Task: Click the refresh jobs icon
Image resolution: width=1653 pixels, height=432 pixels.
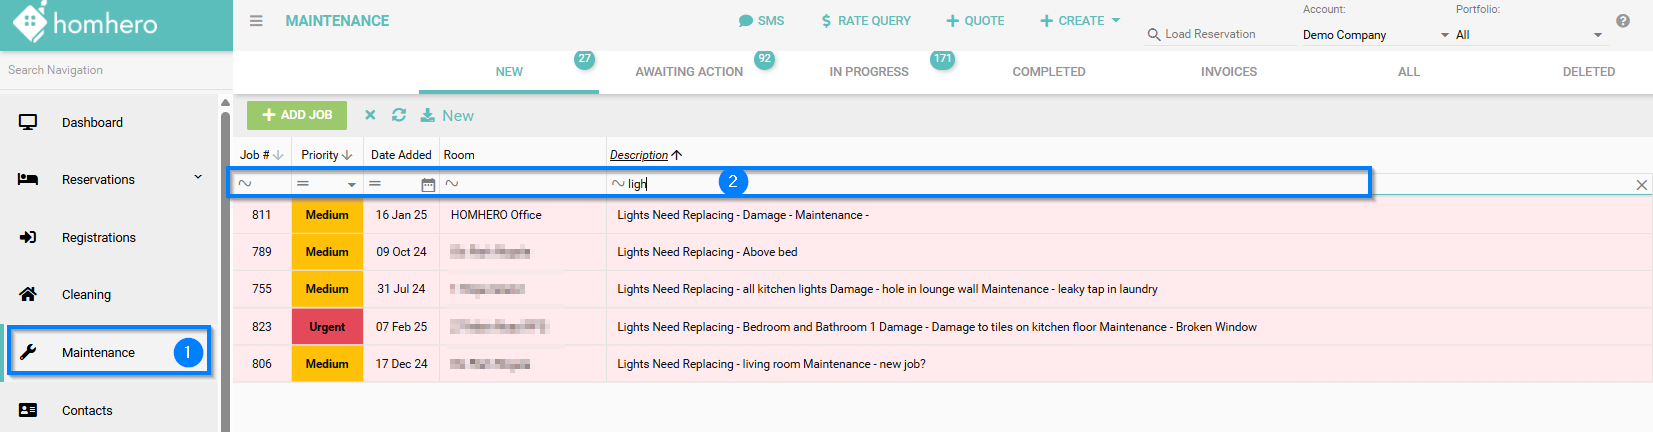Action: 399,115
